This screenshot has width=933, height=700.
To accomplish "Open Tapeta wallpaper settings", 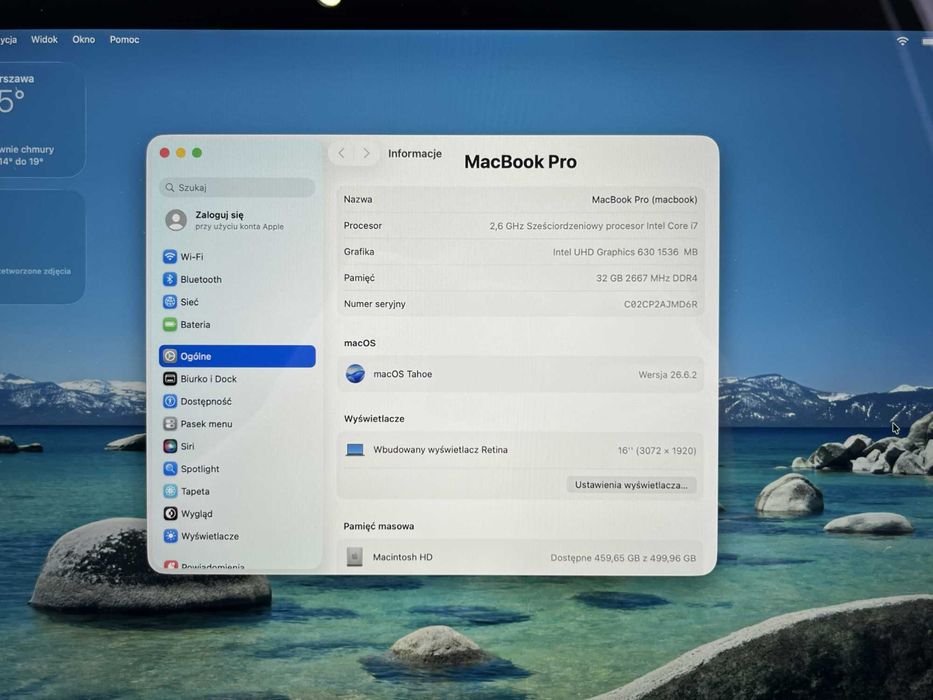I will [195, 491].
